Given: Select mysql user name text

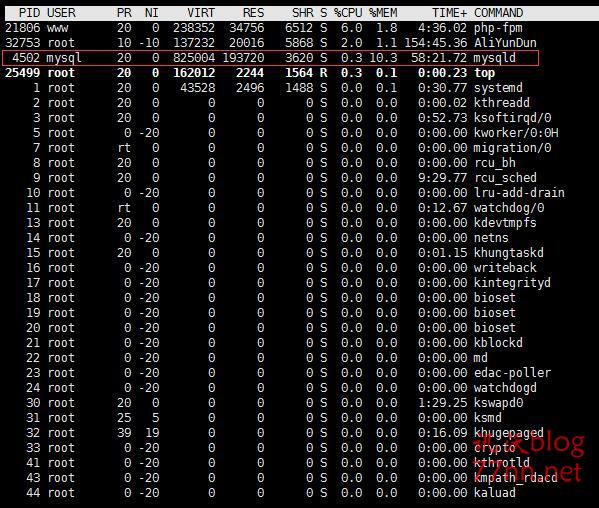Looking at the screenshot, I should (x=64, y=58).
